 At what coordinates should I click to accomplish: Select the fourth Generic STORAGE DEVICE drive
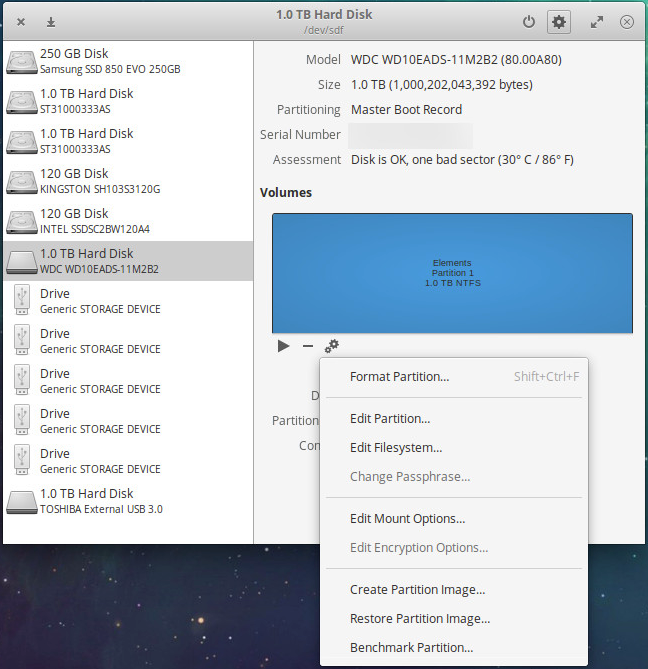[128, 422]
